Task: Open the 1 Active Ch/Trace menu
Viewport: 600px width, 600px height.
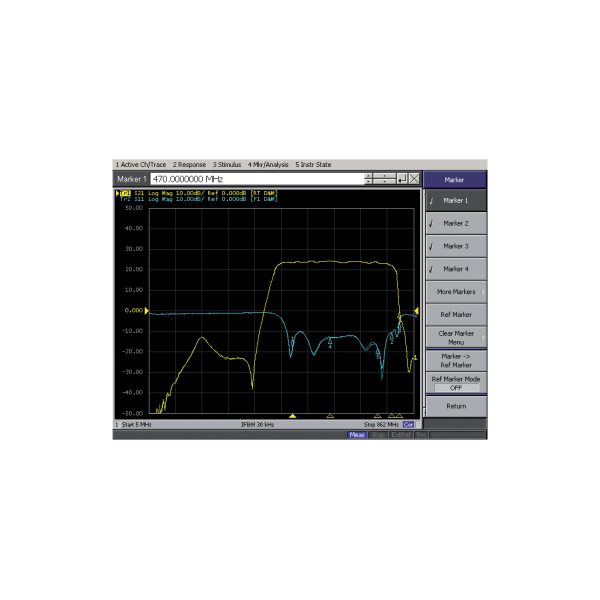Action: click(141, 165)
